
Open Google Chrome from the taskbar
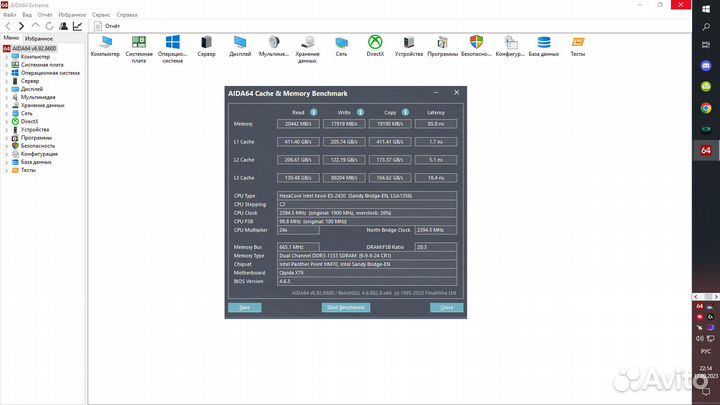coord(706,108)
